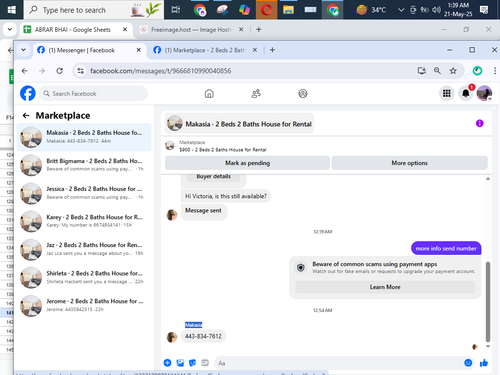The height and width of the screenshot is (375, 500).
Task: Click Windows search box Type here to search
Action: click(x=94, y=10)
